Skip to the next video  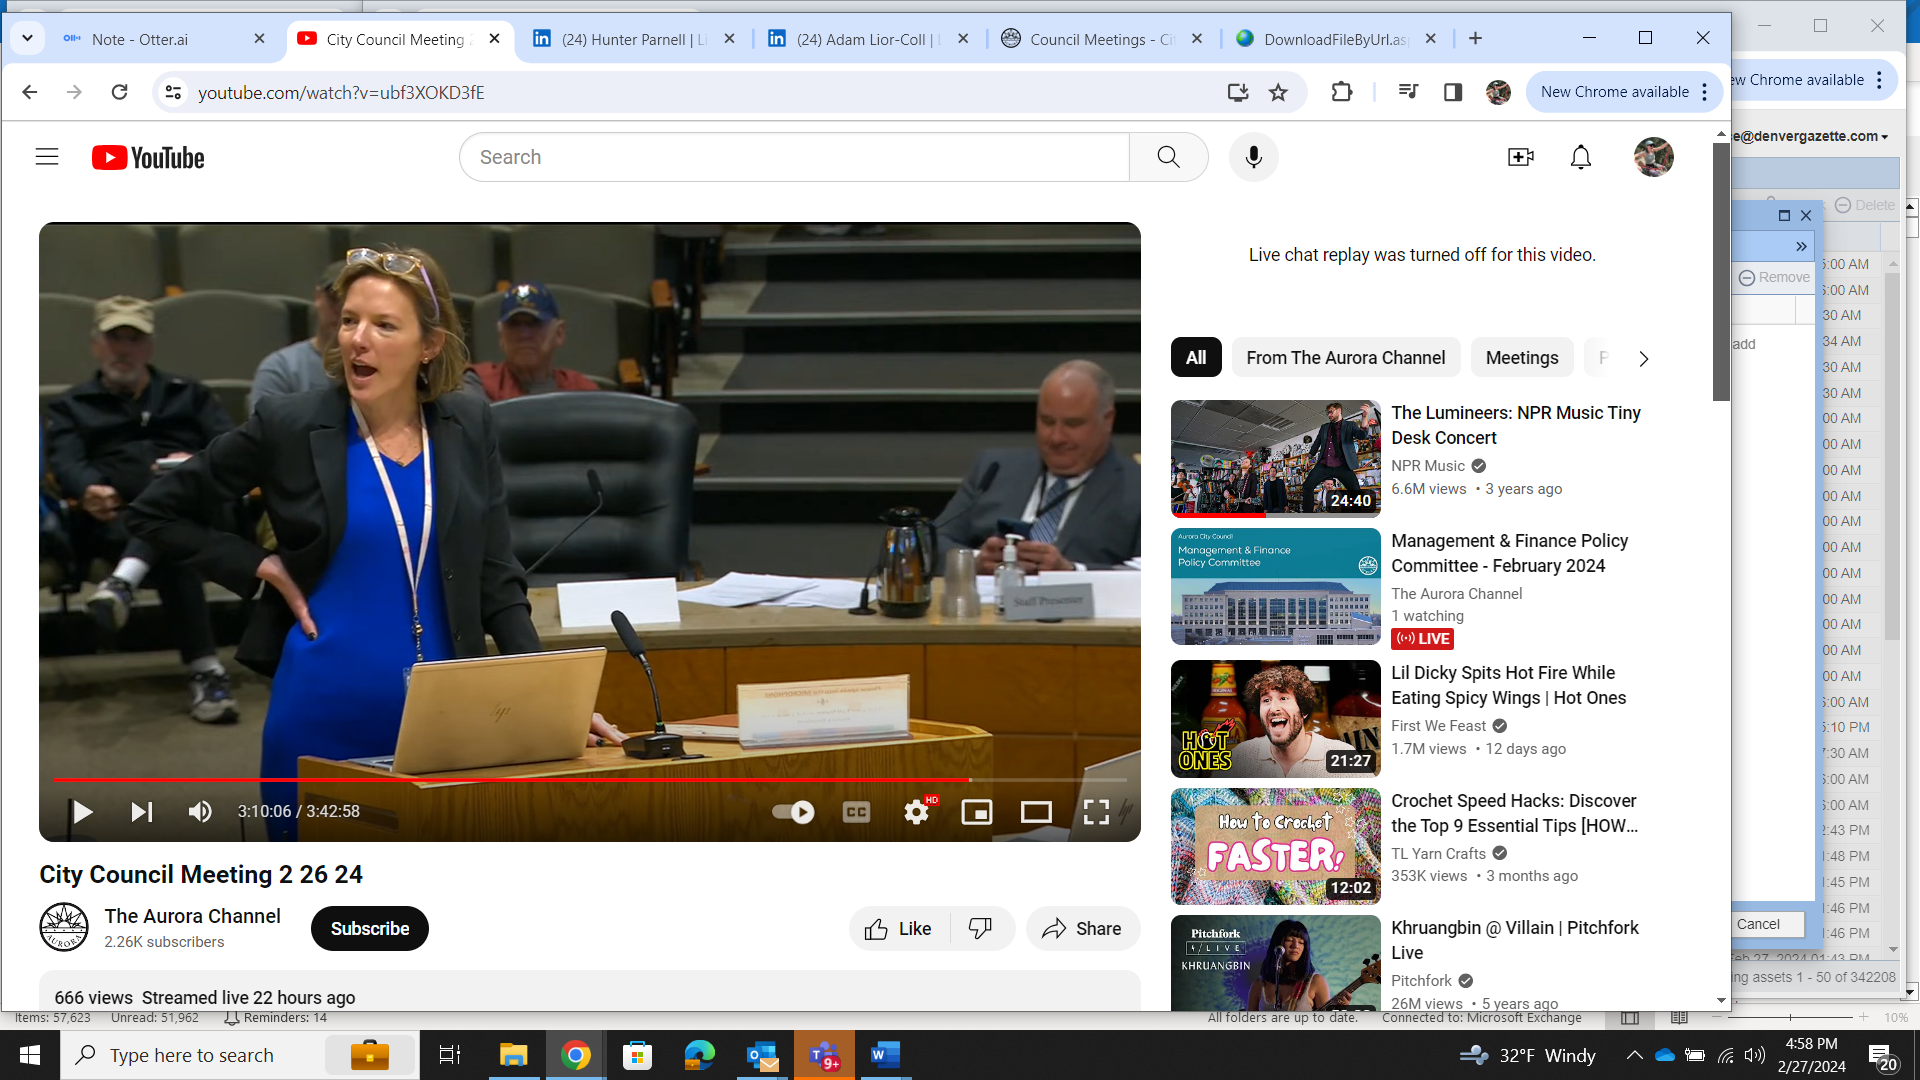[142, 812]
